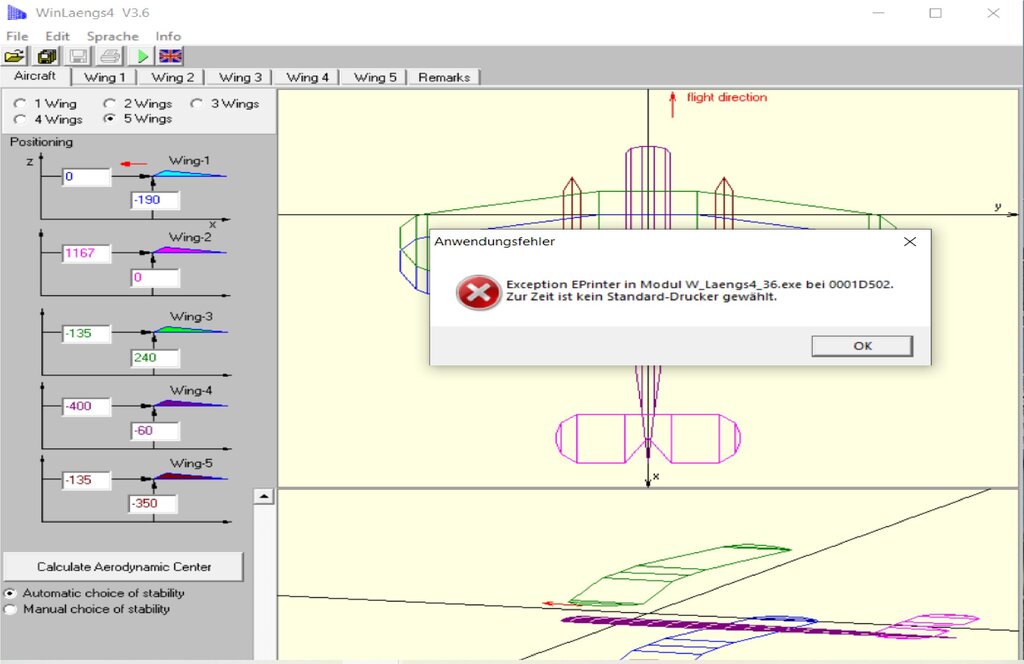Click the save floppy disk icon
The height and width of the screenshot is (664, 1024).
coord(78,56)
